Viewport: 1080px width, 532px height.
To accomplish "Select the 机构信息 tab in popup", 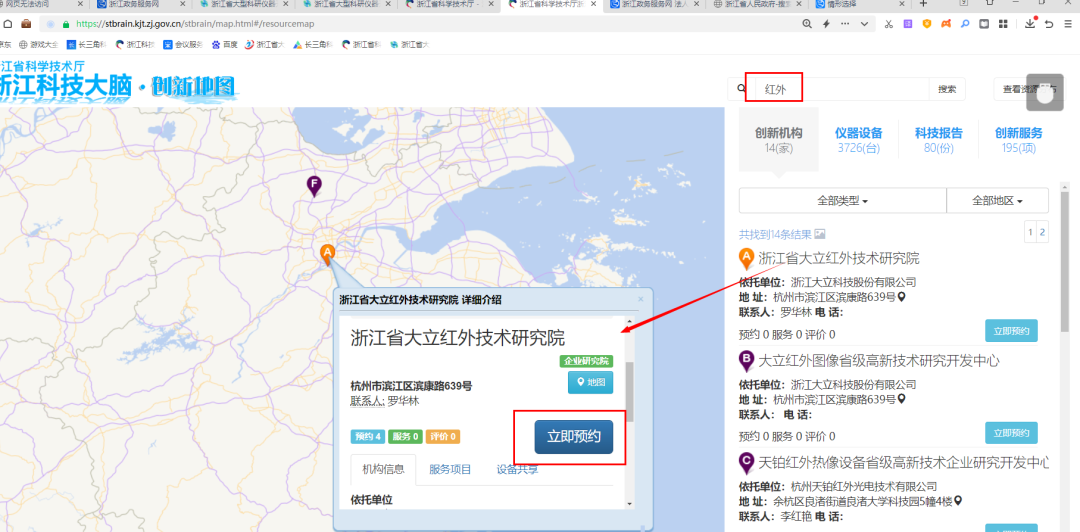I will tap(383, 470).
